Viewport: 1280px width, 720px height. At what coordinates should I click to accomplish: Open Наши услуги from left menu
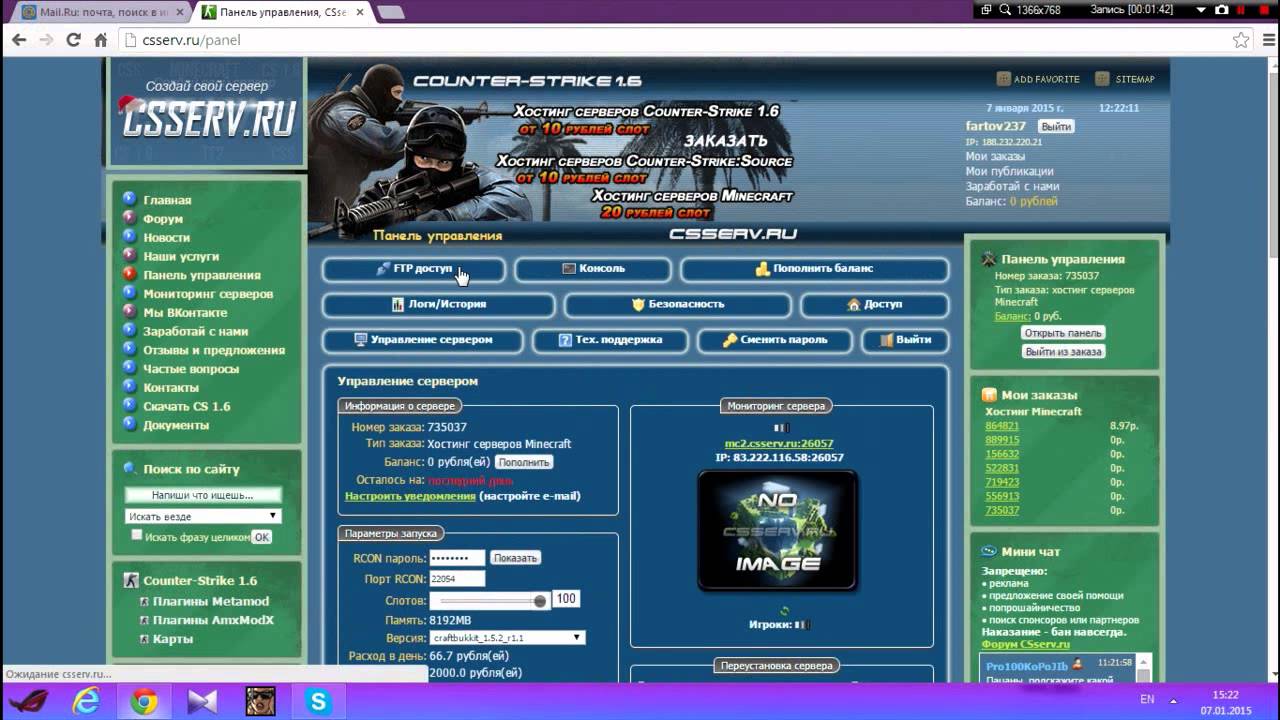coord(181,257)
